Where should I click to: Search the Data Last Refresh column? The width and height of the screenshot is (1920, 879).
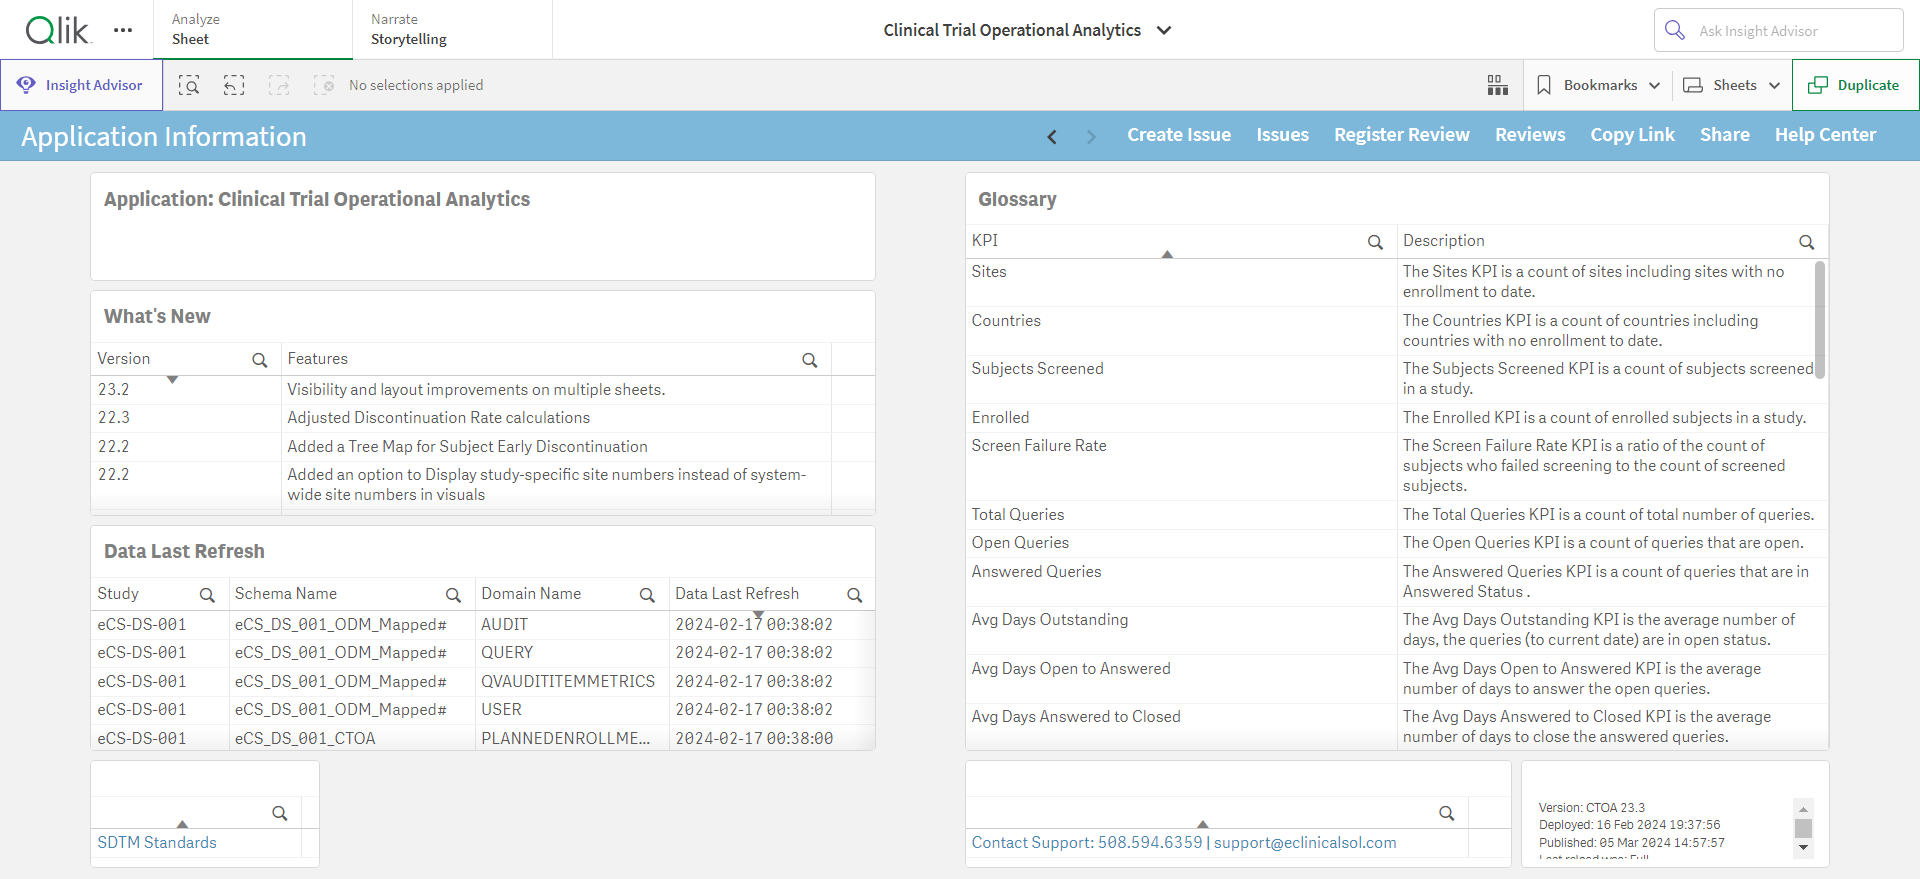pyautogui.click(x=855, y=595)
